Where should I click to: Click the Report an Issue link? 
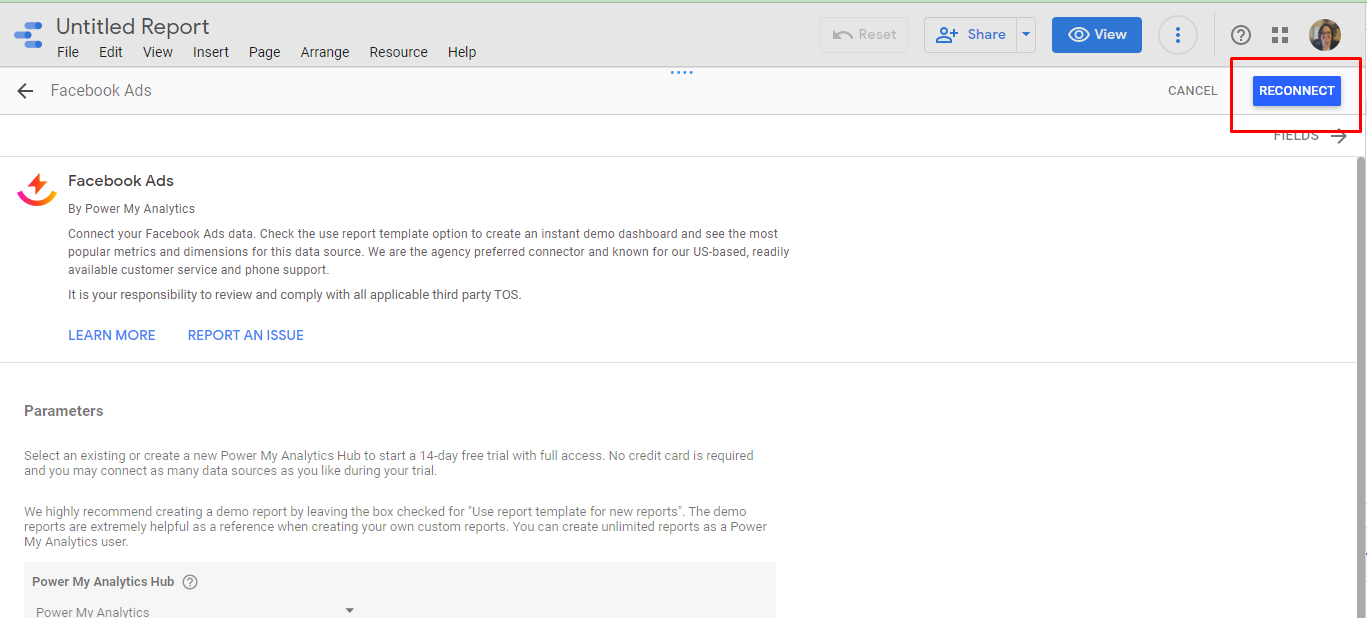point(246,335)
